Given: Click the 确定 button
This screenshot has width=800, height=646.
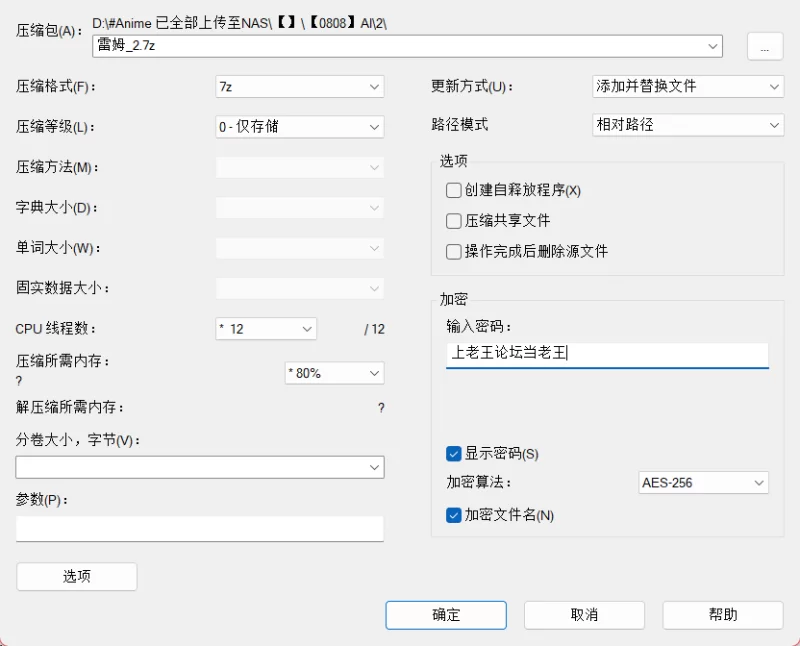Looking at the screenshot, I should point(446,615).
